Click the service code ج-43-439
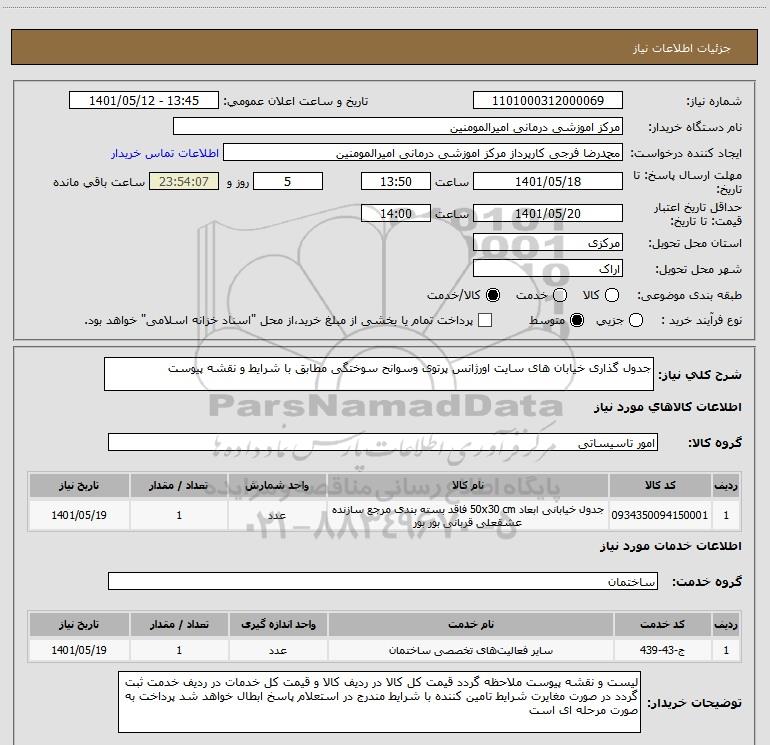The height and width of the screenshot is (745, 770). pyautogui.click(x=662, y=650)
